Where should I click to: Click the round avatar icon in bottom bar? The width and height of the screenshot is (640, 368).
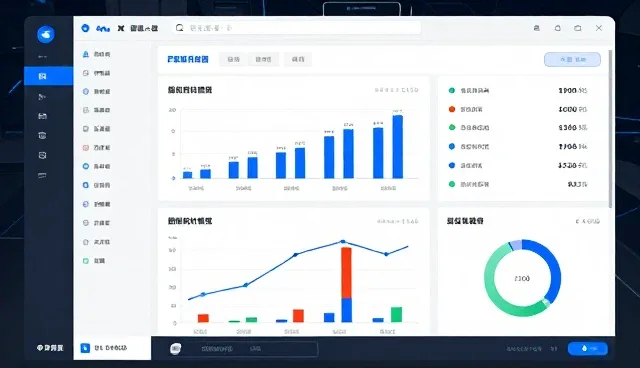click(176, 349)
